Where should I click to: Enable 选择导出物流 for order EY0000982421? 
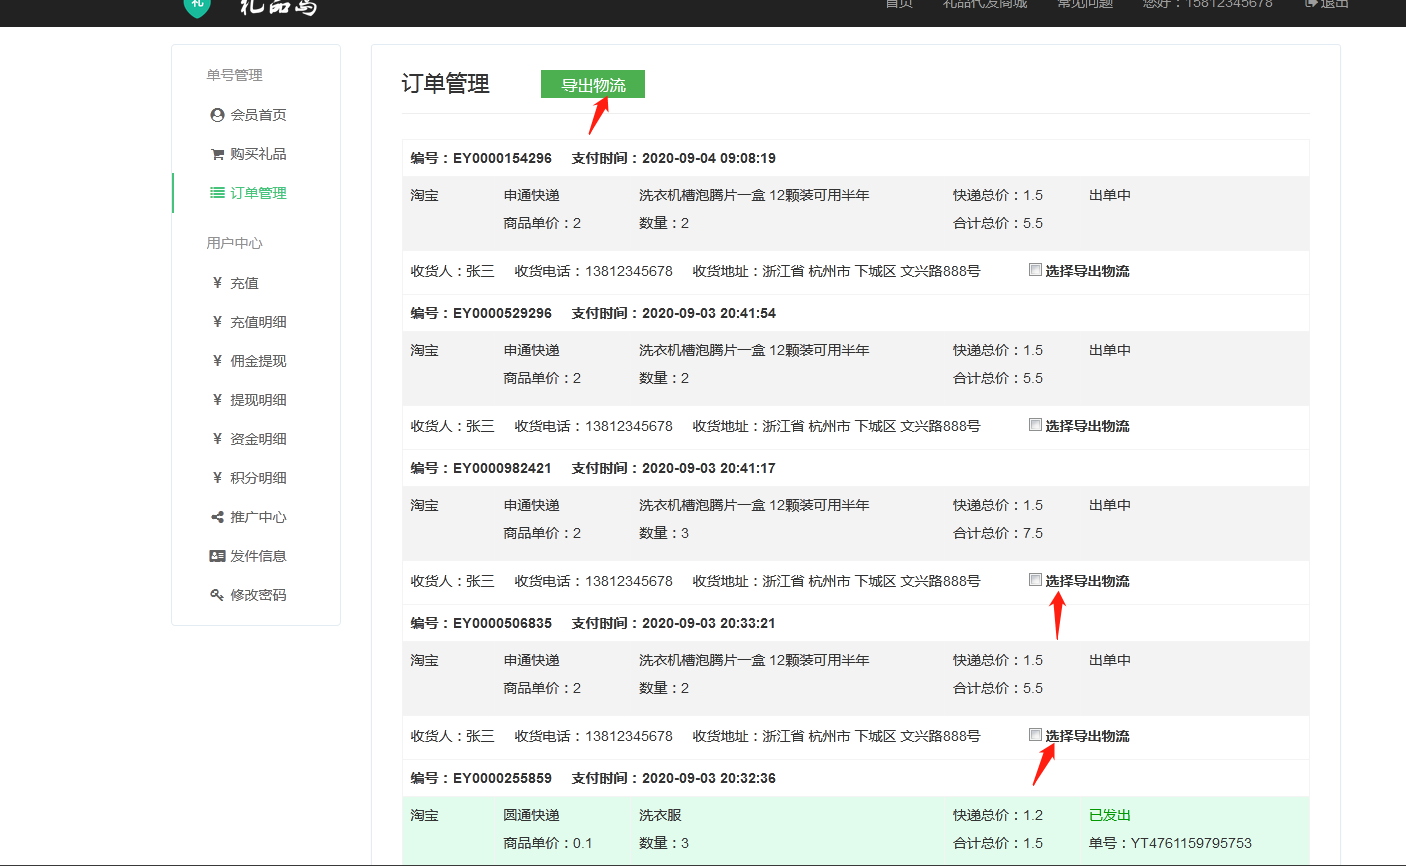(1035, 580)
